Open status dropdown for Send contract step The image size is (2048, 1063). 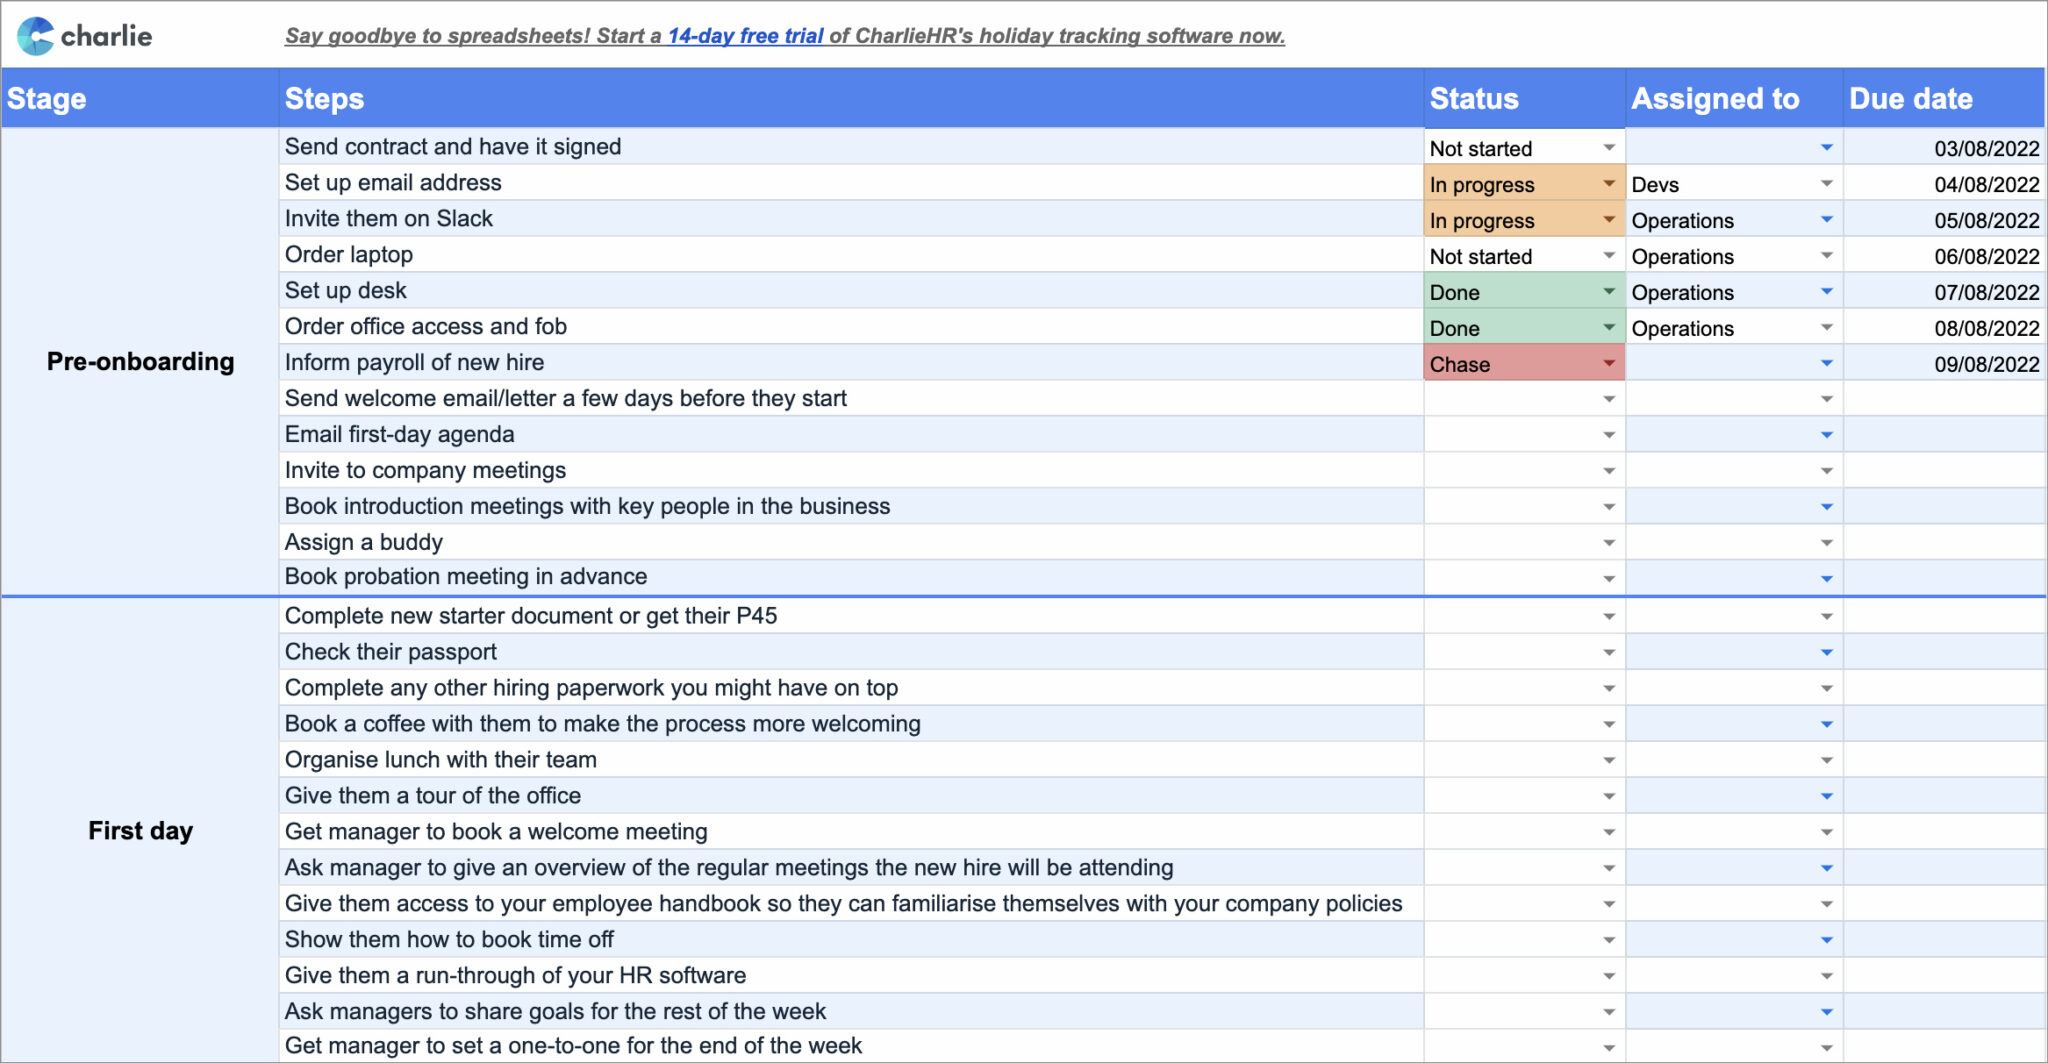click(x=1610, y=147)
